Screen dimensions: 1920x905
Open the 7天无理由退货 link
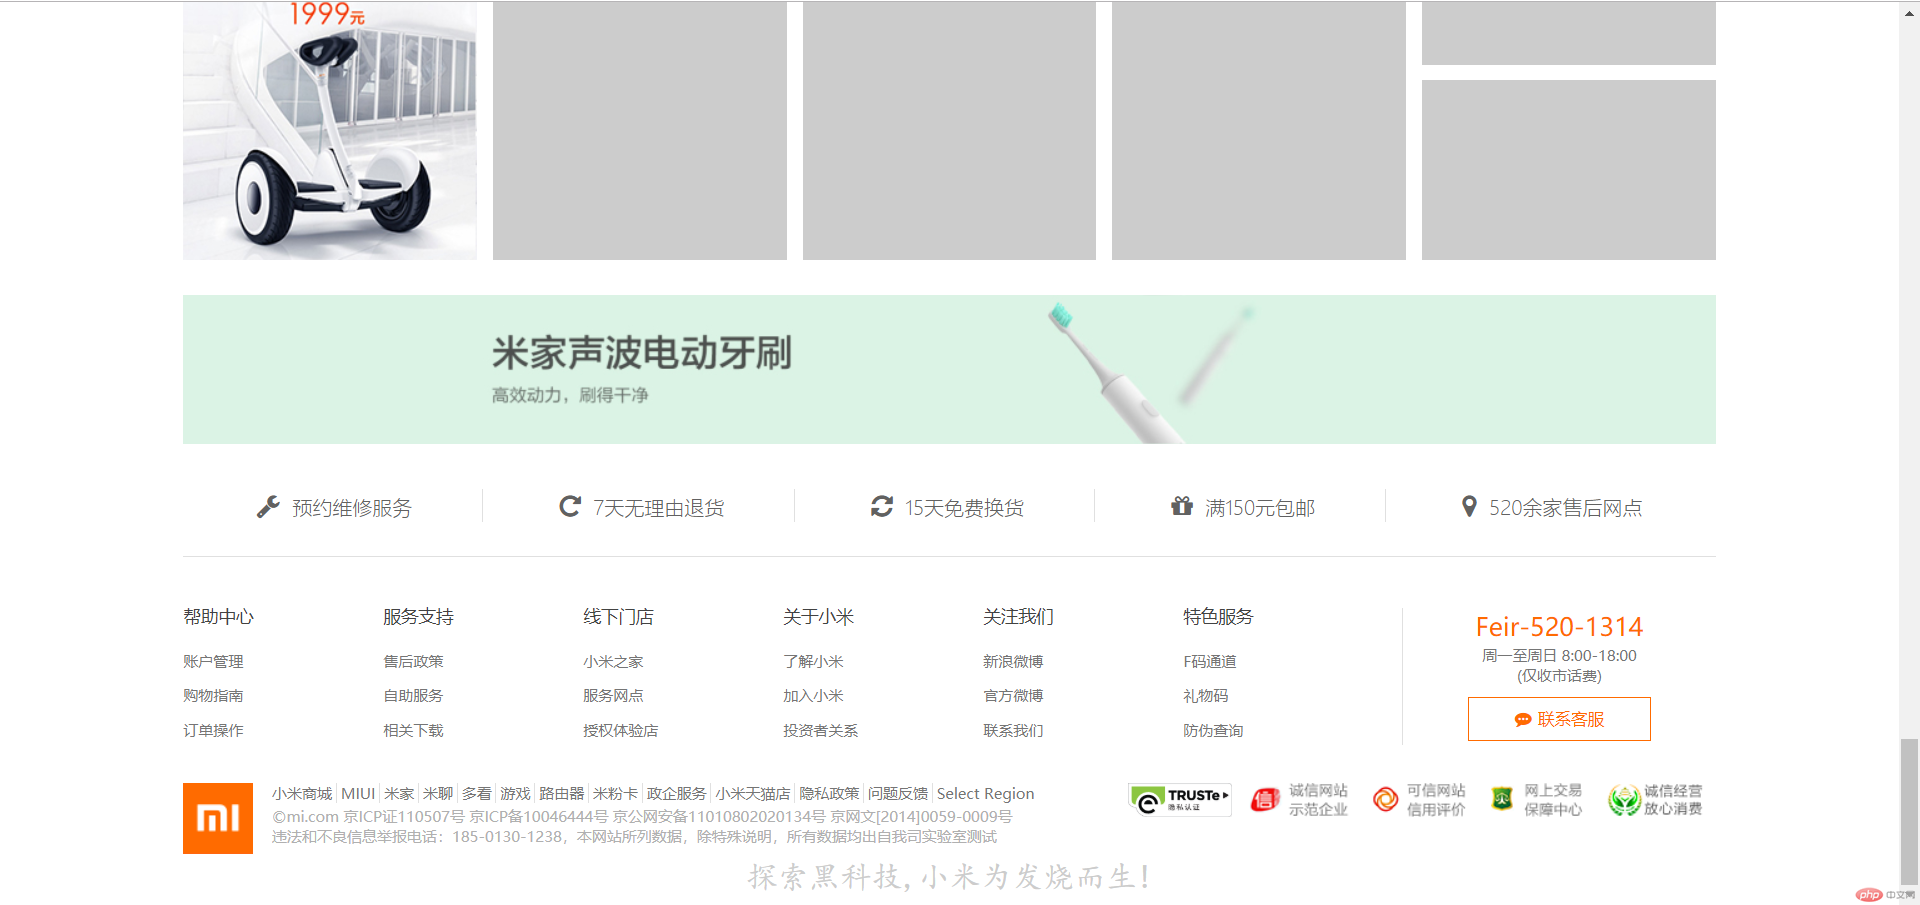(x=658, y=508)
